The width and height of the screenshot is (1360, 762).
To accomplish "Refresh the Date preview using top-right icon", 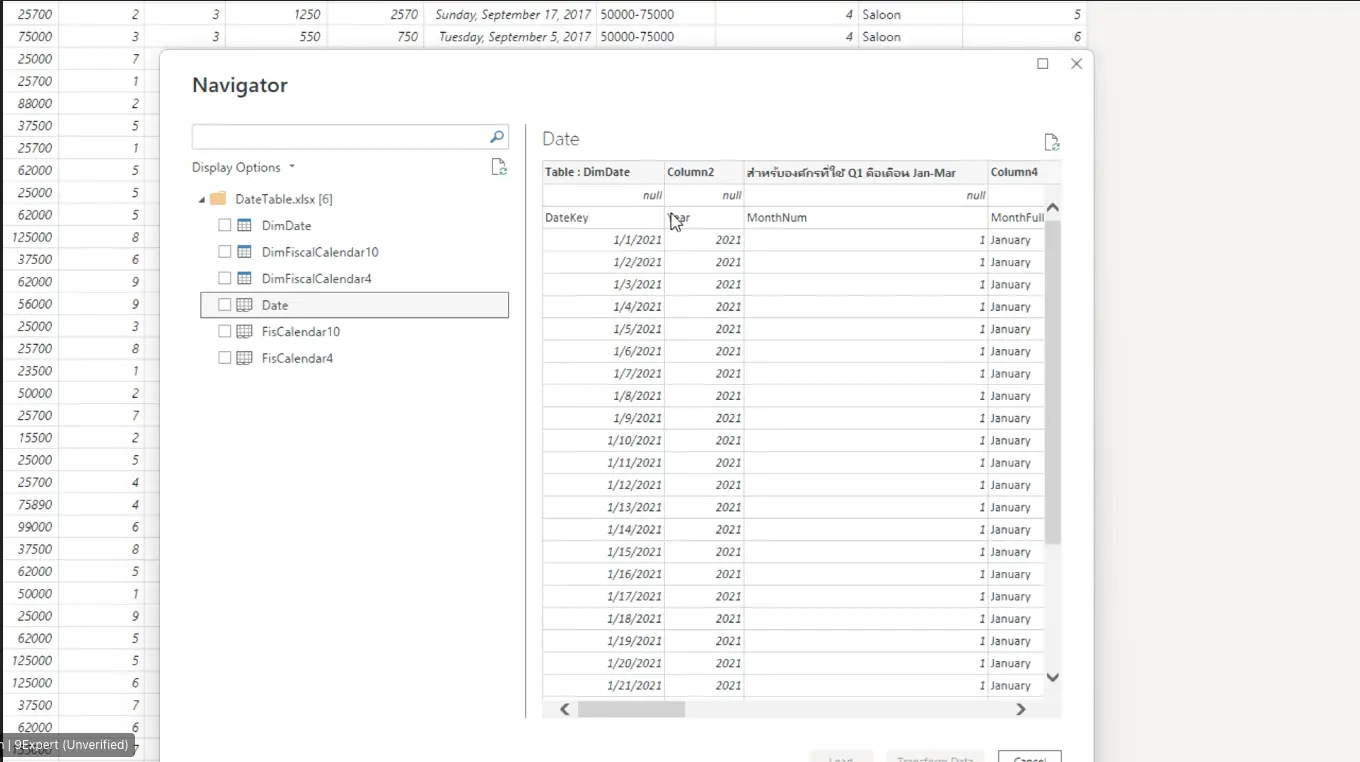I will click(1051, 142).
